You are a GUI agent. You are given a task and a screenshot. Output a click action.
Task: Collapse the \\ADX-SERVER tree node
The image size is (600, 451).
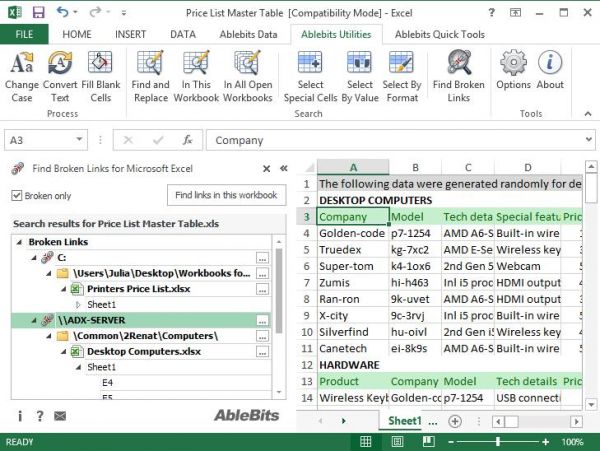coord(20,320)
